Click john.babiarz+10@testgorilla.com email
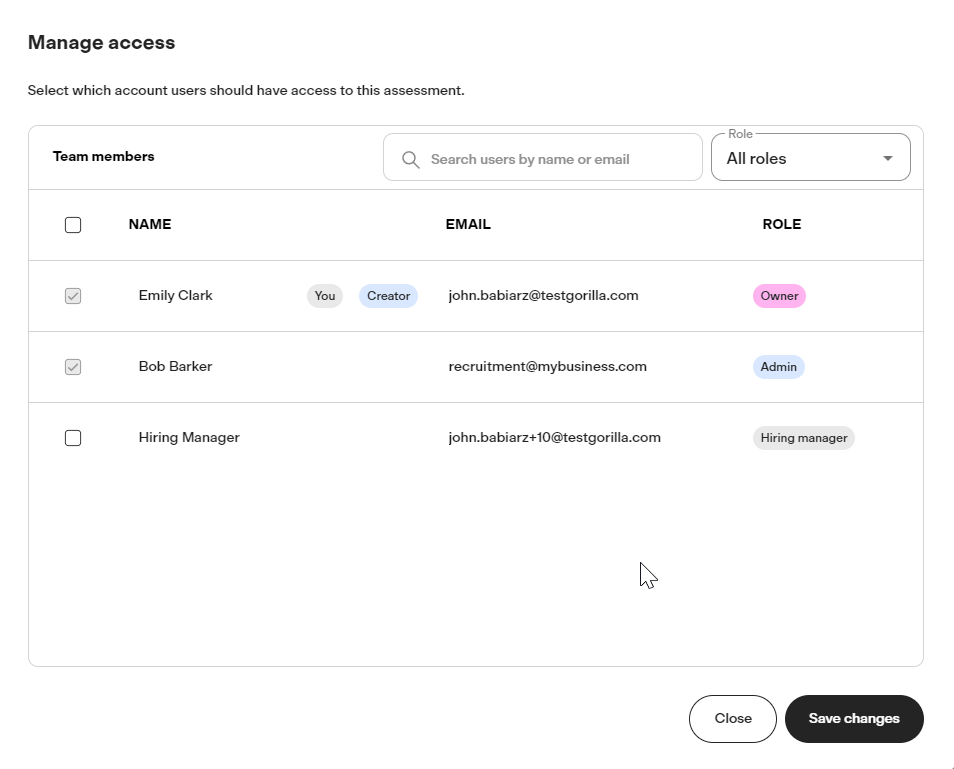The width and height of the screenshot is (954, 769). (x=554, y=438)
